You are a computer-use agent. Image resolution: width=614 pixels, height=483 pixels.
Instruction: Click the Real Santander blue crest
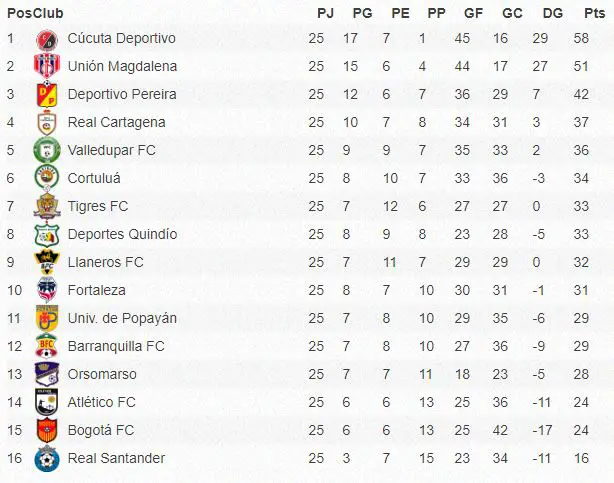pos(47,459)
